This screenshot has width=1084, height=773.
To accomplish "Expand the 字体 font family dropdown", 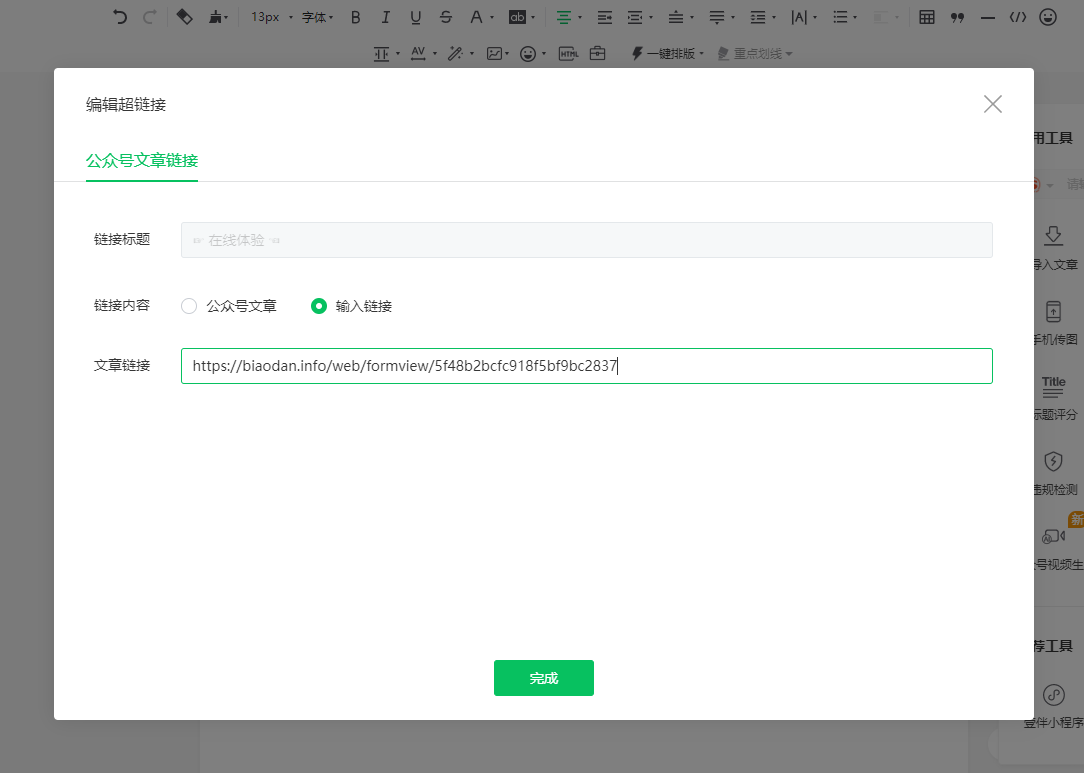I will pos(318,17).
